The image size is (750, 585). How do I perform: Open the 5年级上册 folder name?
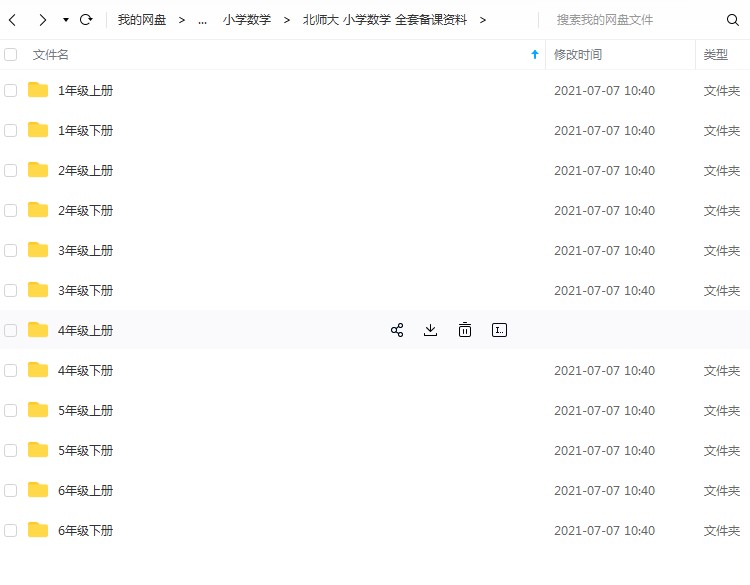coord(86,410)
